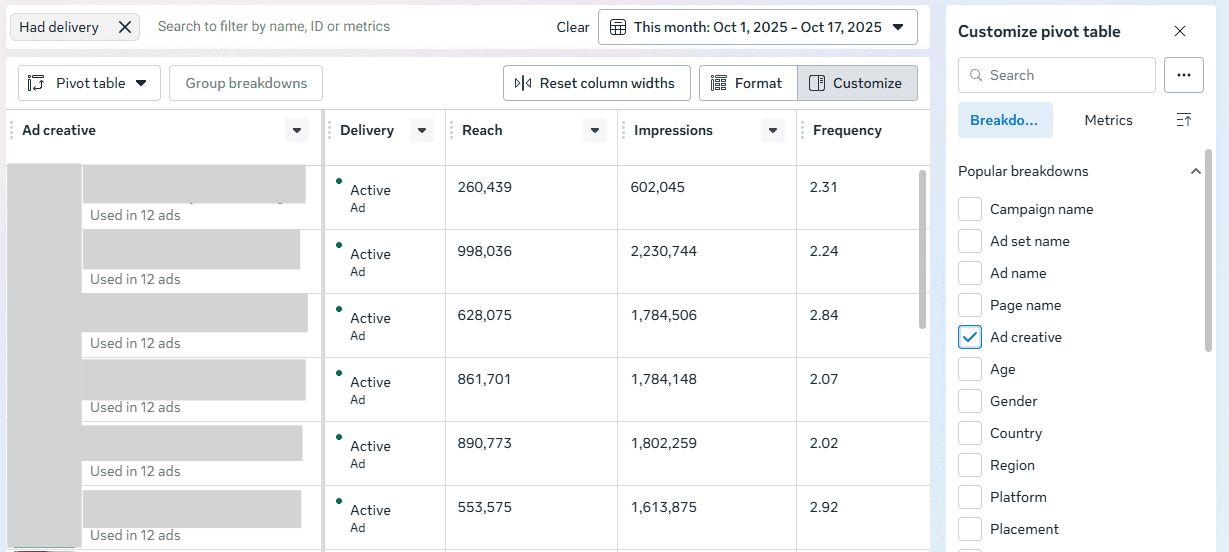Image resolution: width=1229 pixels, height=552 pixels.
Task: Open the Format options
Action: pyautogui.click(x=747, y=83)
